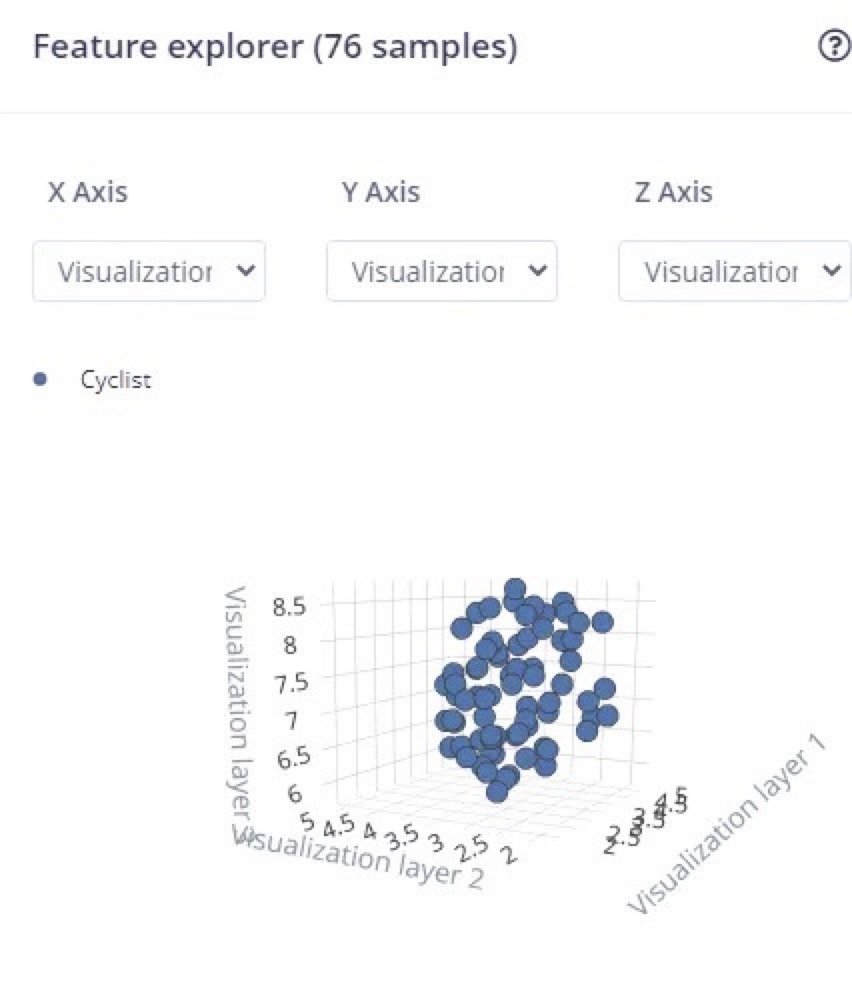This screenshot has height=988, width=852.
Task: Click the Visualization layer 2 axis label
Action: click(x=359, y=858)
